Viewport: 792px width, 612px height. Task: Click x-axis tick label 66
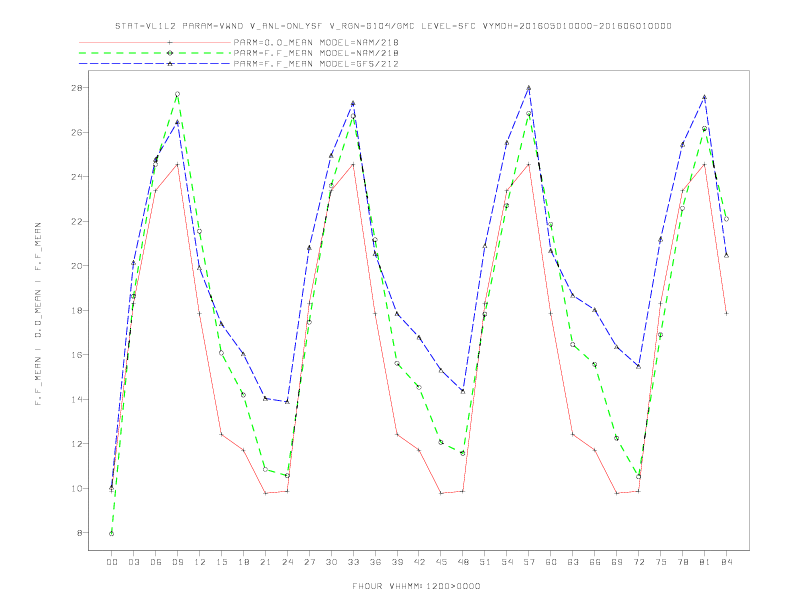click(595, 562)
